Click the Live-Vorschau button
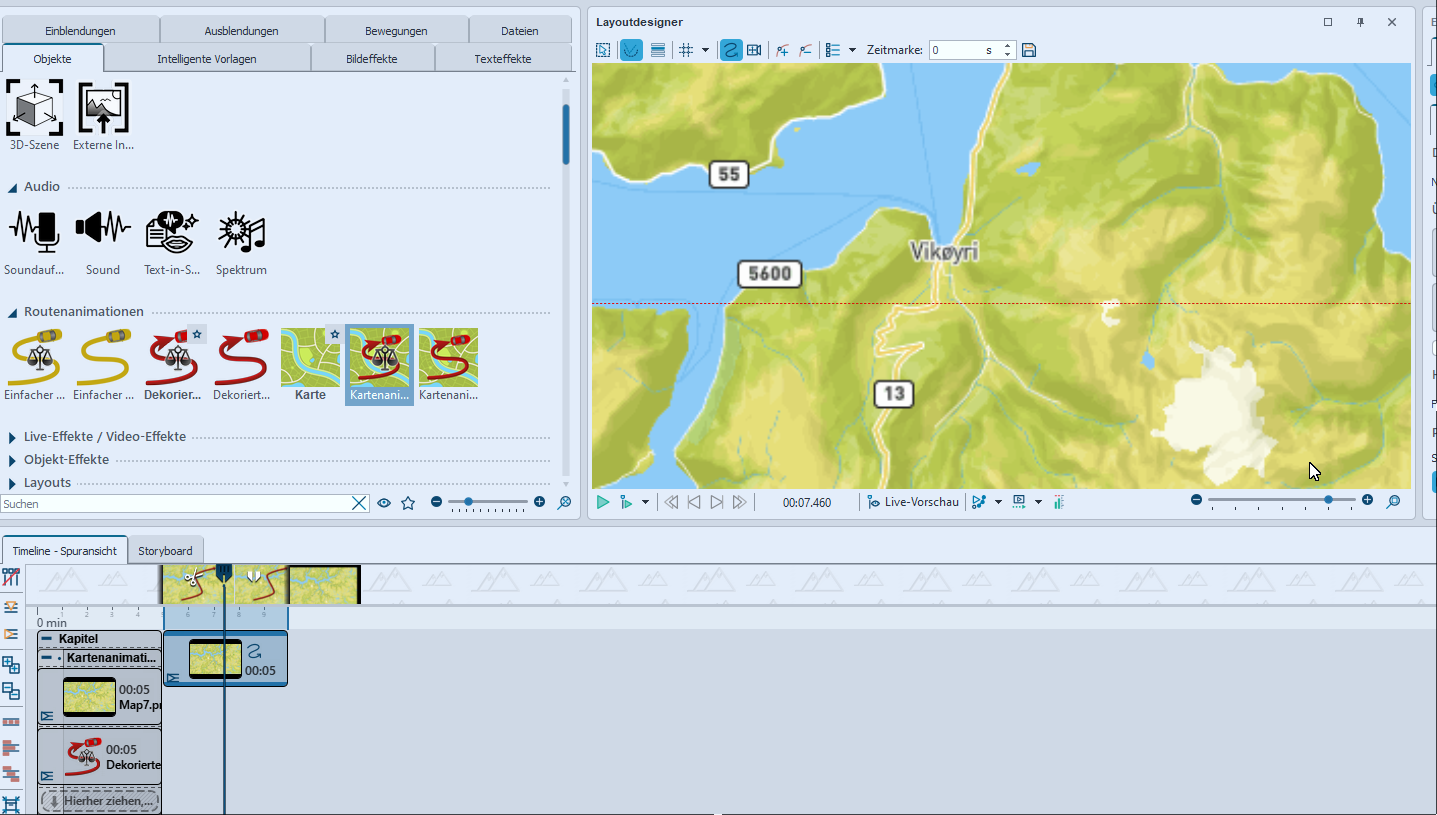The image size is (1437, 815). pyautogui.click(x=912, y=502)
